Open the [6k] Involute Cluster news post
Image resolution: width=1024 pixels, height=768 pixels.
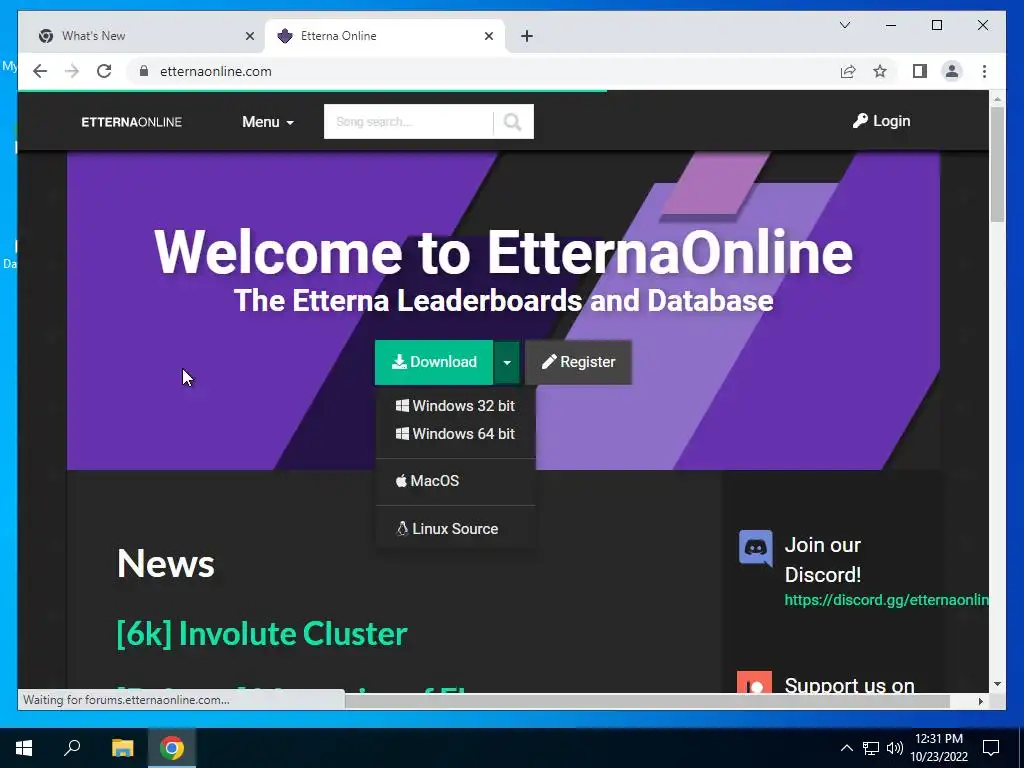click(262, 633)
